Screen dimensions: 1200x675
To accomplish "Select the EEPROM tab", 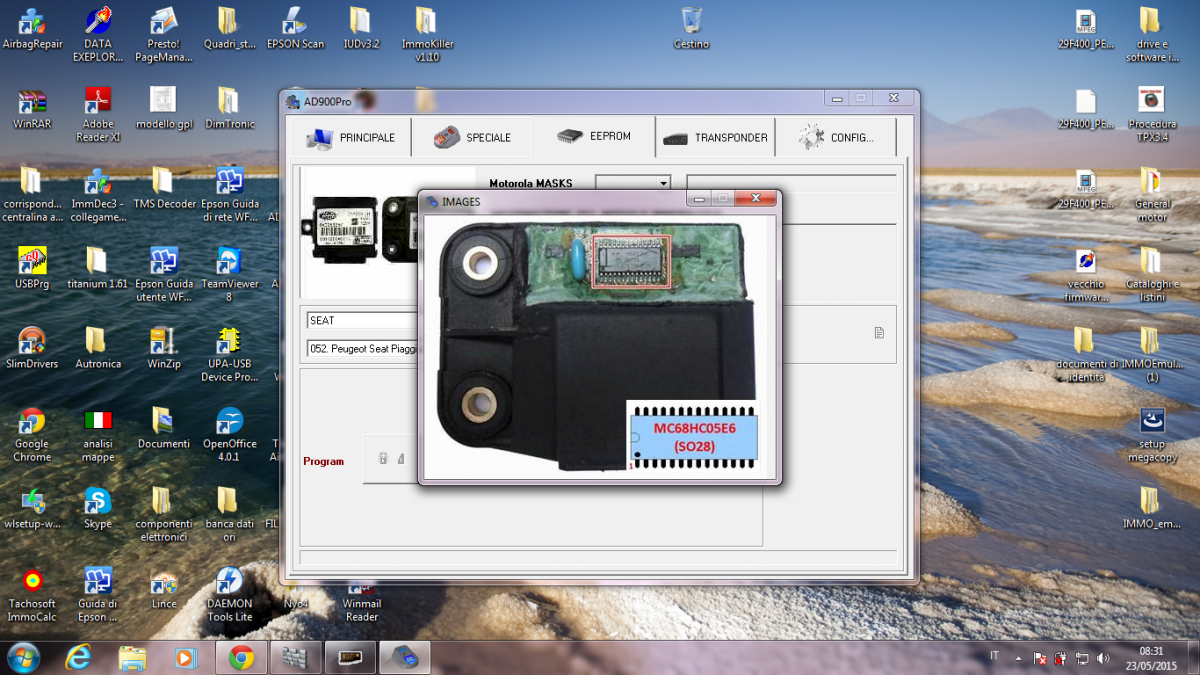I will pos(594,136).
